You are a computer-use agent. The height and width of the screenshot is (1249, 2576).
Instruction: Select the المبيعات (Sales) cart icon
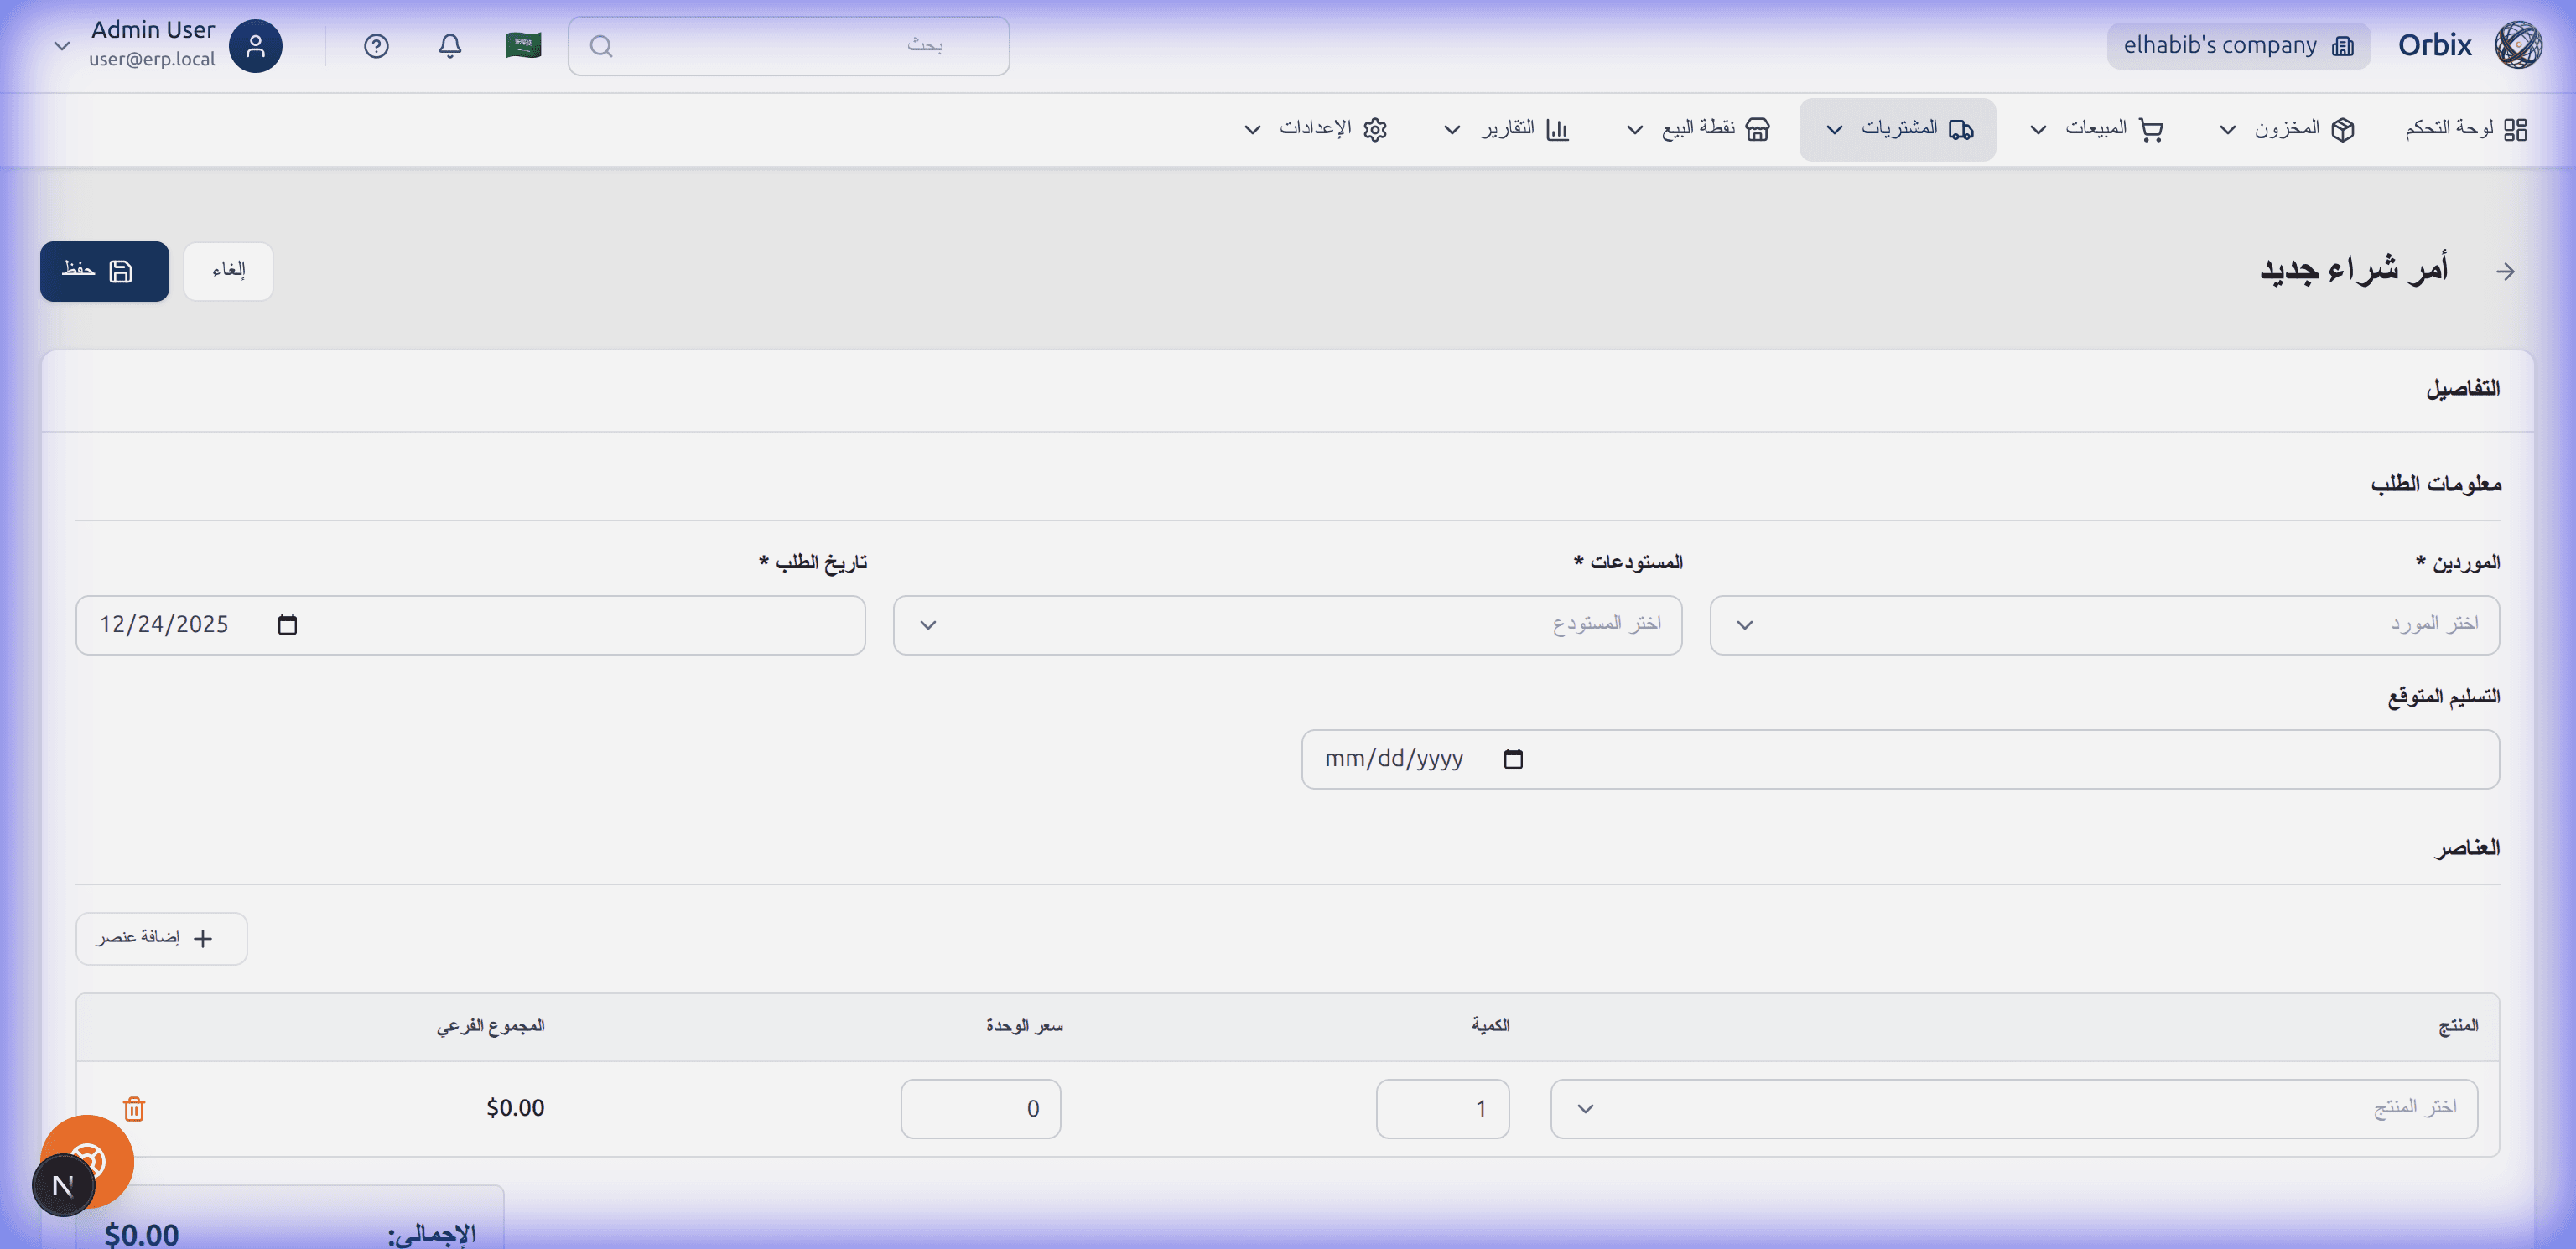pos(2149,129)
